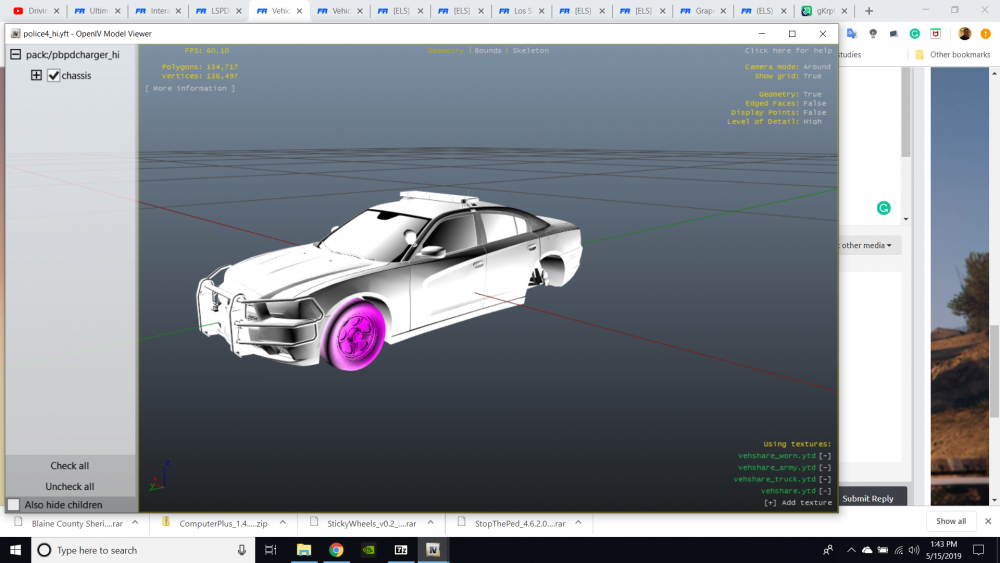
Task: Uncheck the chassis checkbox
Action: click(x=54, y=75)
